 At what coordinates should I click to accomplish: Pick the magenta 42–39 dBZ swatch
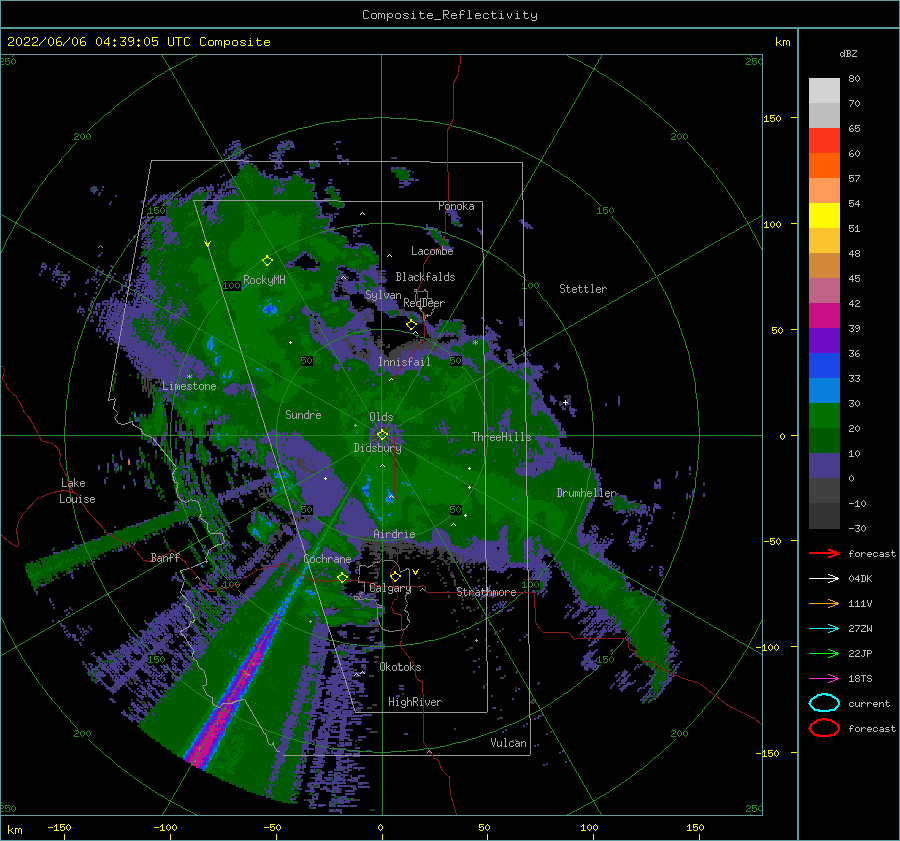(x=824, y=316)
